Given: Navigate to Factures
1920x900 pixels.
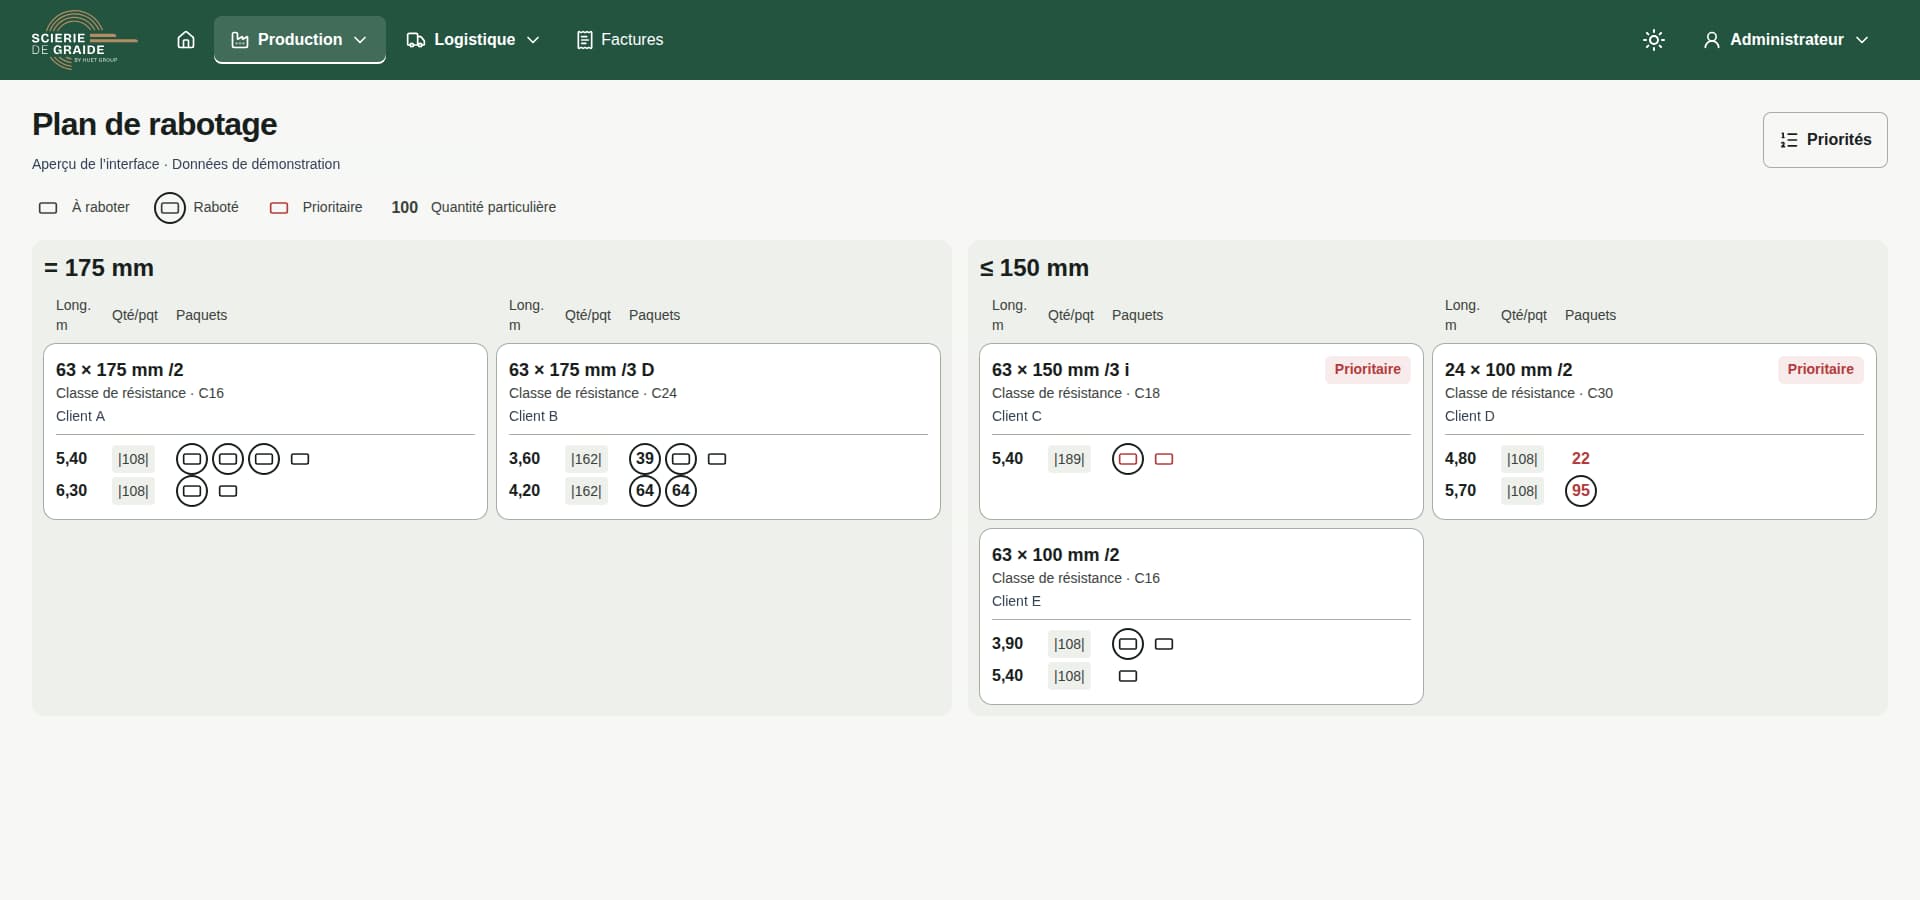Looking at the screenshot, I should pyautogui.click(x=620, y=40).
